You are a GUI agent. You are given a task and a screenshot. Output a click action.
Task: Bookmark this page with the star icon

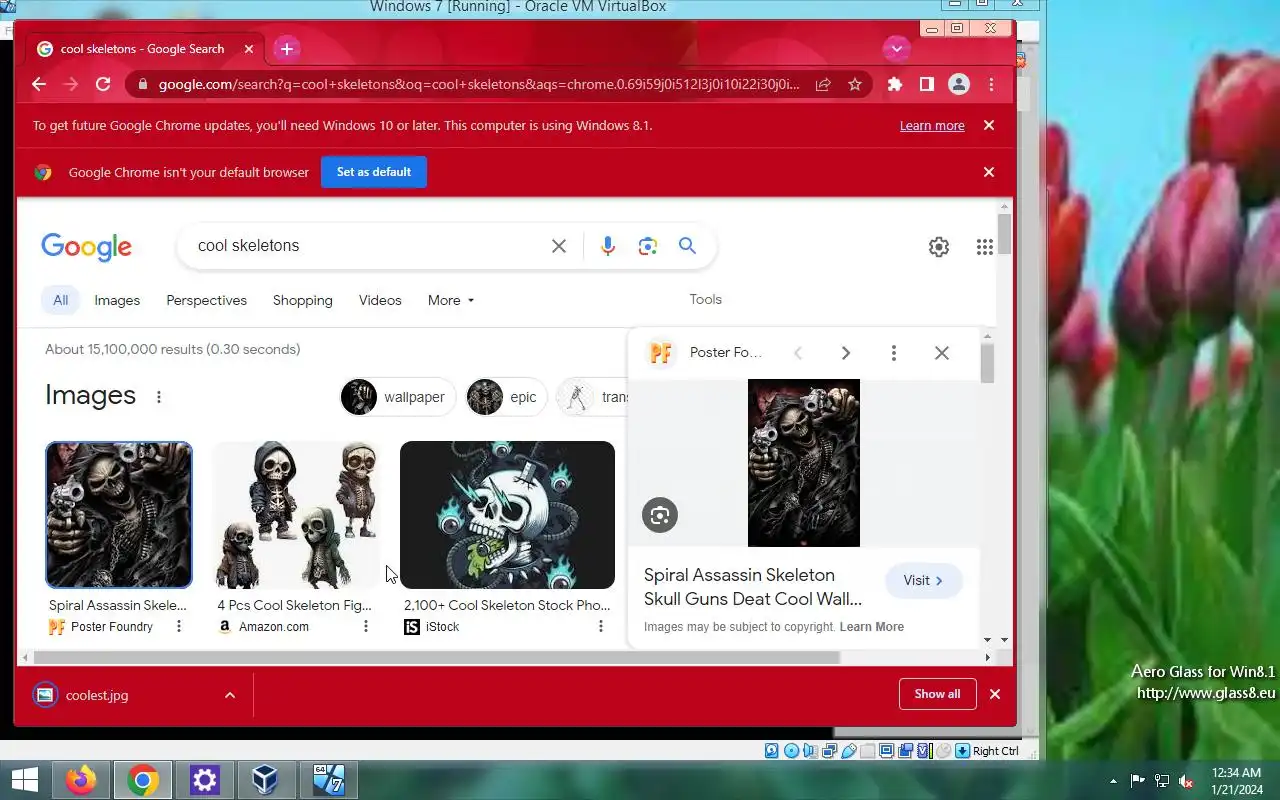(855, 85)
